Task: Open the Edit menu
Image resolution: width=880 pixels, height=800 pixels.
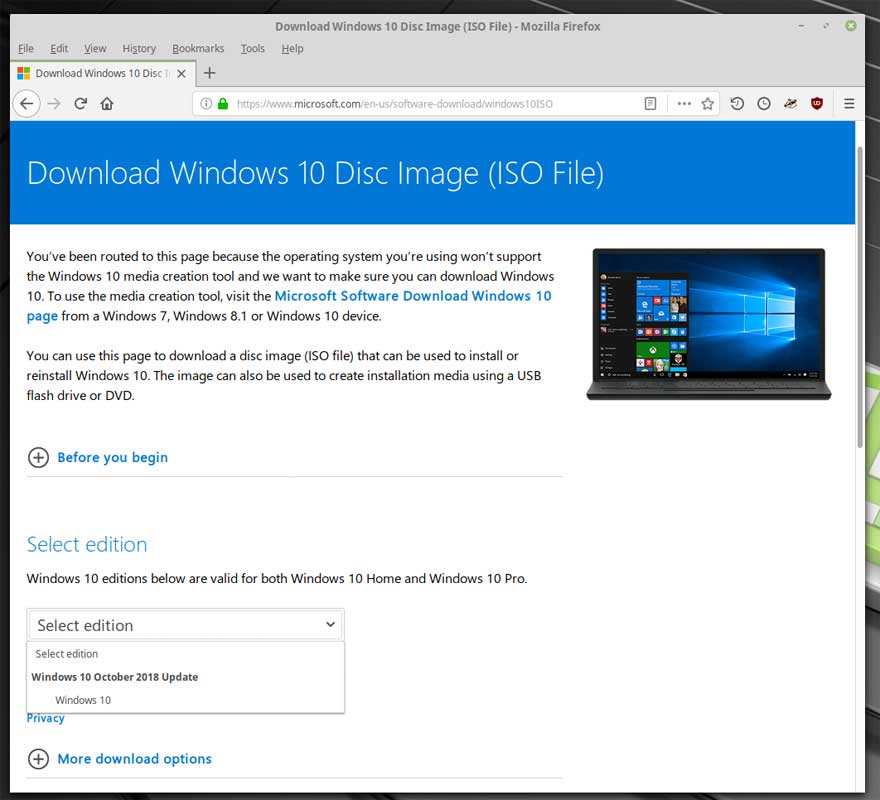Action: tap(59, 48)
